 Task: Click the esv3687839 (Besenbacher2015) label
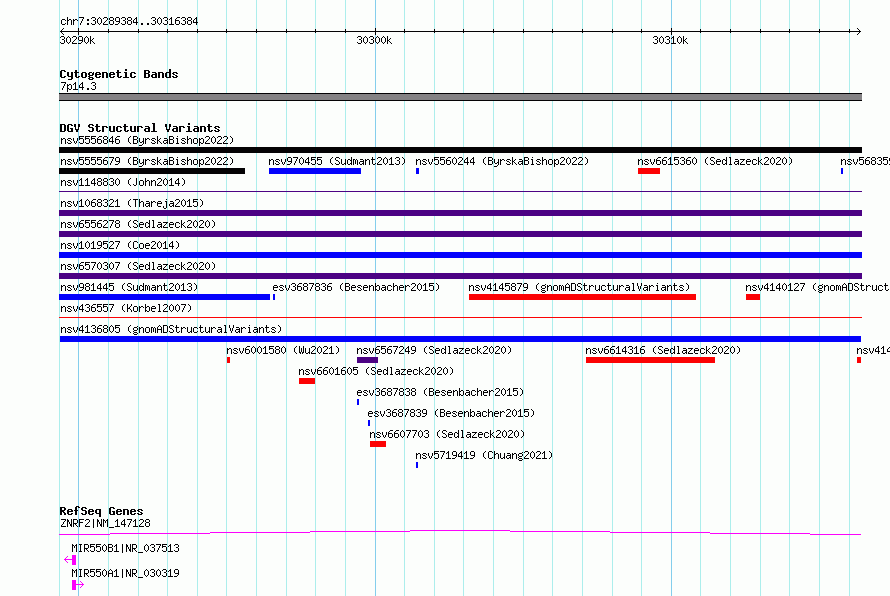451,413
